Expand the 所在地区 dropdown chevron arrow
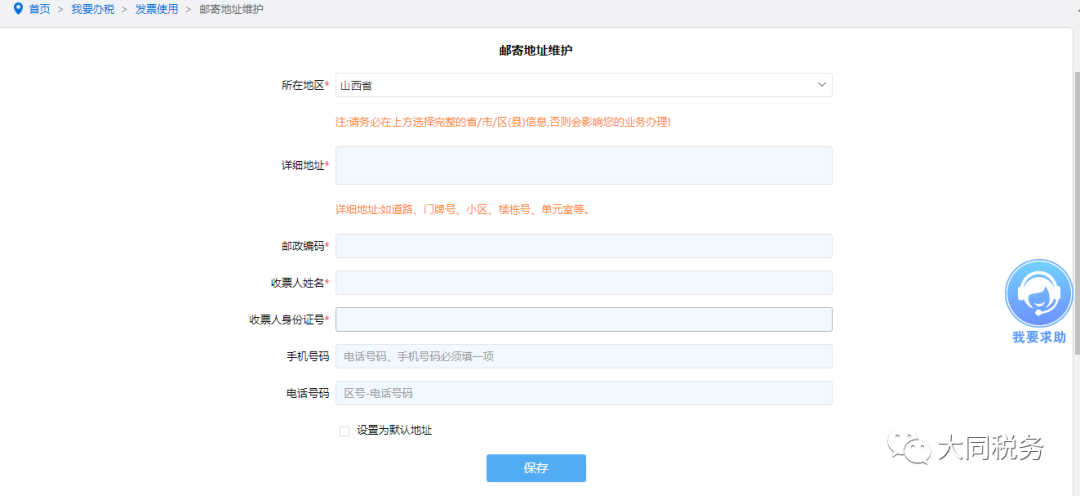Screen dimensions: 1080x496 point(821,85)
